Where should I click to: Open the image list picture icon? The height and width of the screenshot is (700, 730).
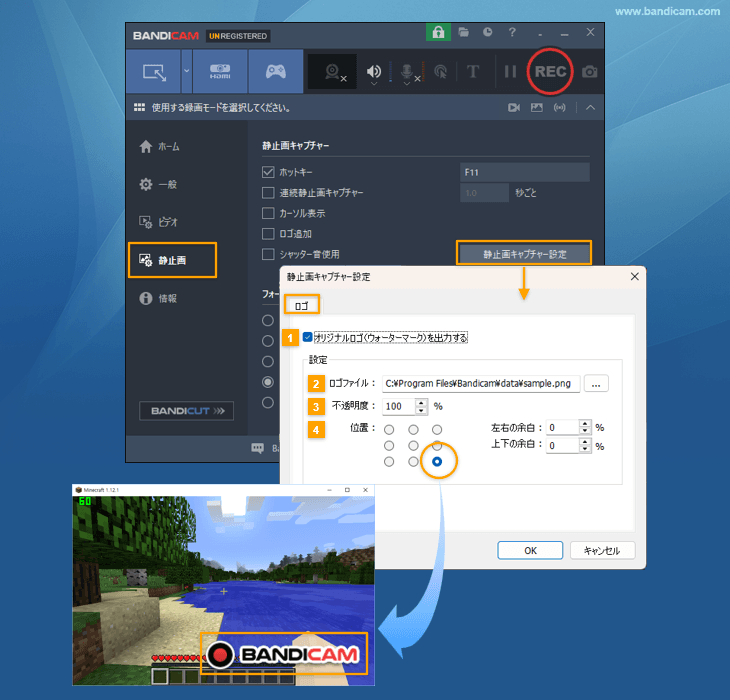tap(537, 108)
